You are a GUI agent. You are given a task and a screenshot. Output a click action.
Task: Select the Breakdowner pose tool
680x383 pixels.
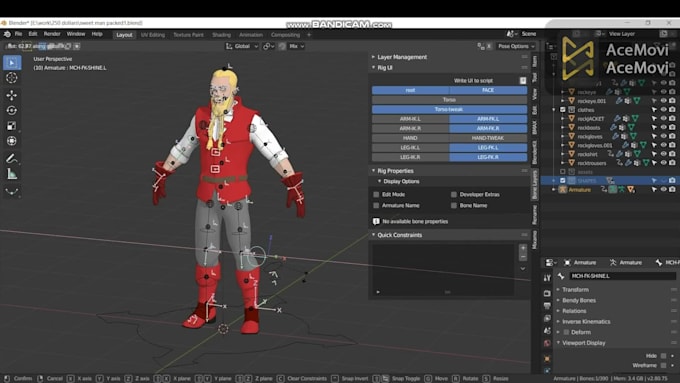[x=12, y=191]
